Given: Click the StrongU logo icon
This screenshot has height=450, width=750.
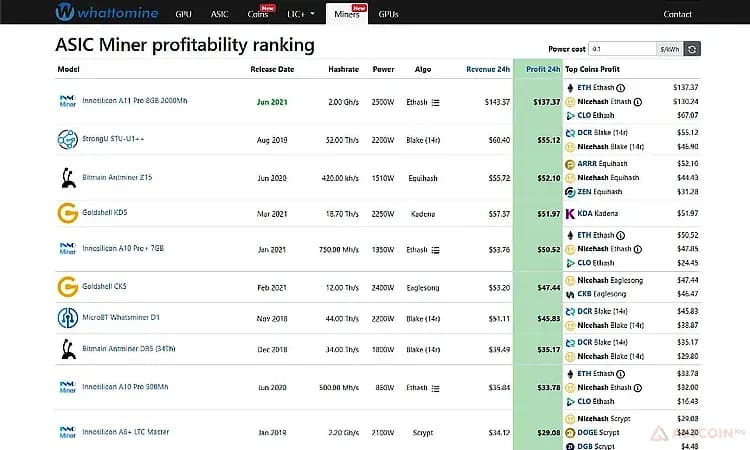Looking at the screenshot, I should pos(67,139).
